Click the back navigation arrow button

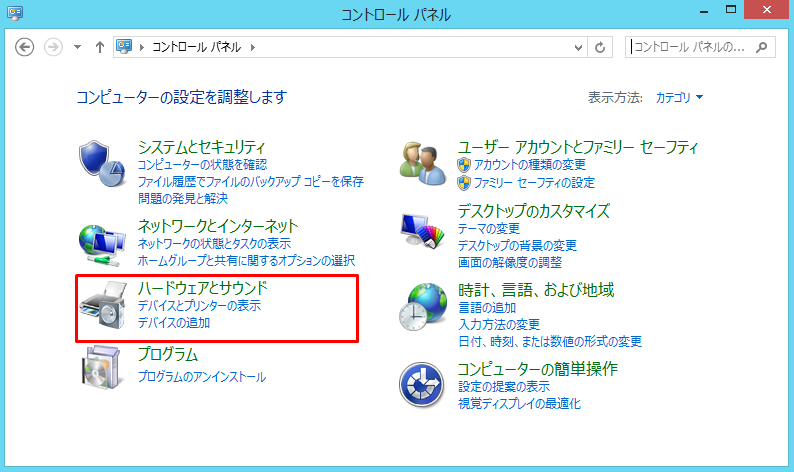[26, 47]
